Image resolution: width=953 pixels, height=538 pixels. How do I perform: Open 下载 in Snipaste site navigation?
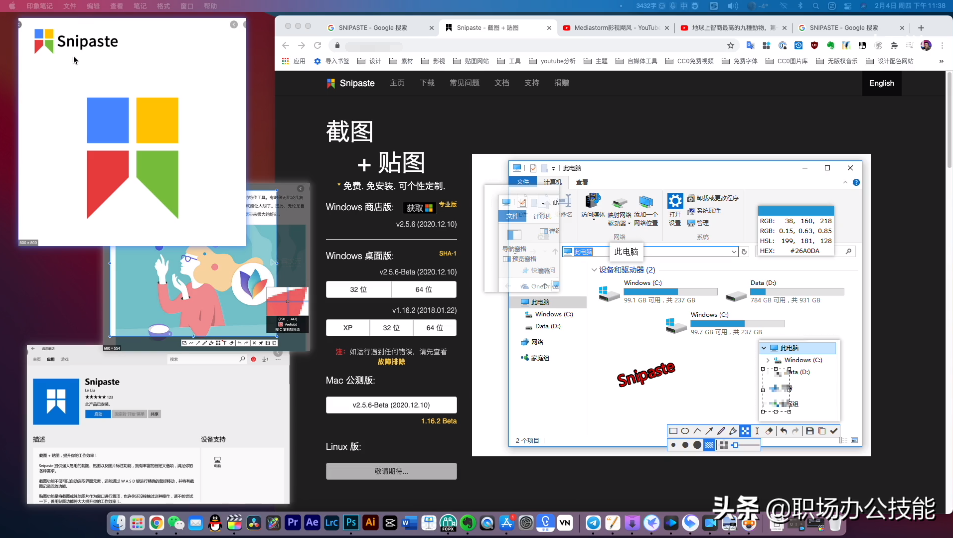pos(427,83)
